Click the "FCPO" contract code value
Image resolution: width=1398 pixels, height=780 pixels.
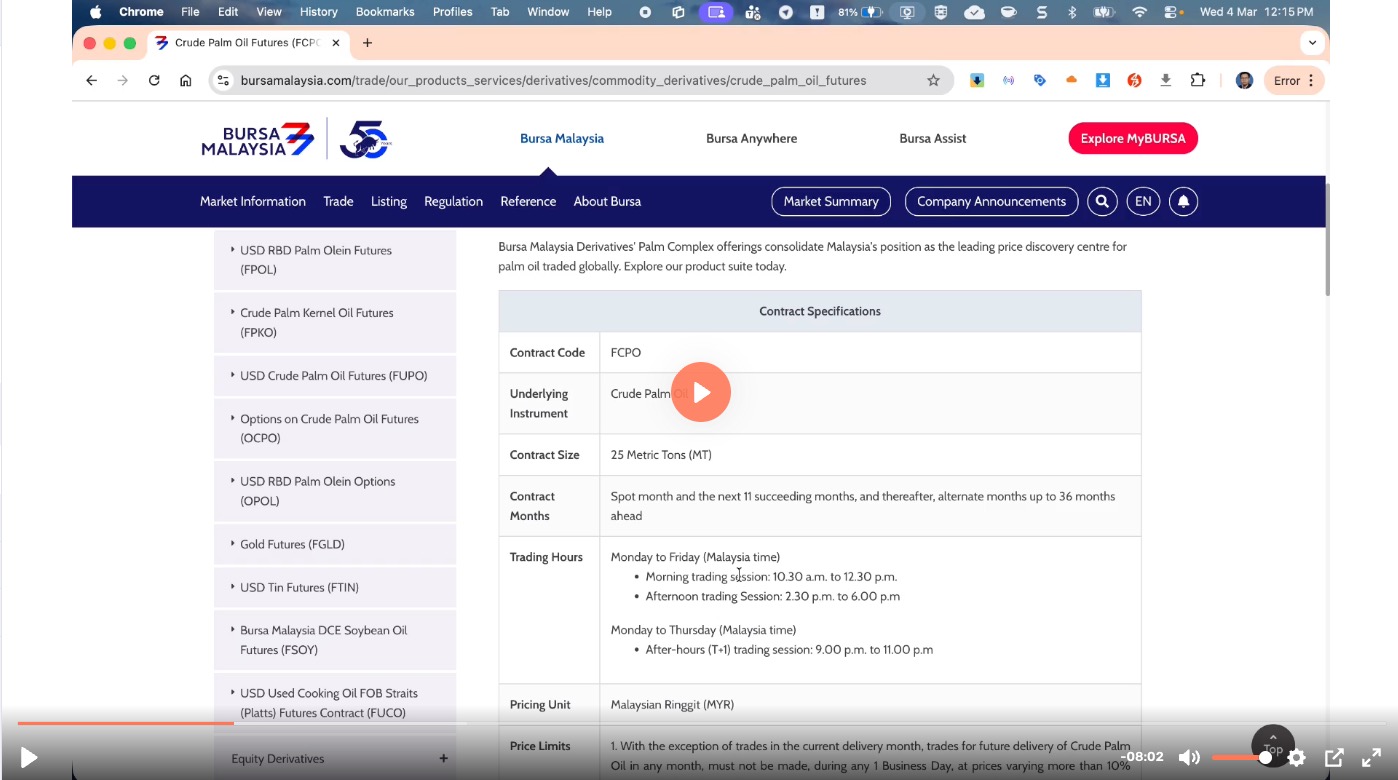(626, 353)
